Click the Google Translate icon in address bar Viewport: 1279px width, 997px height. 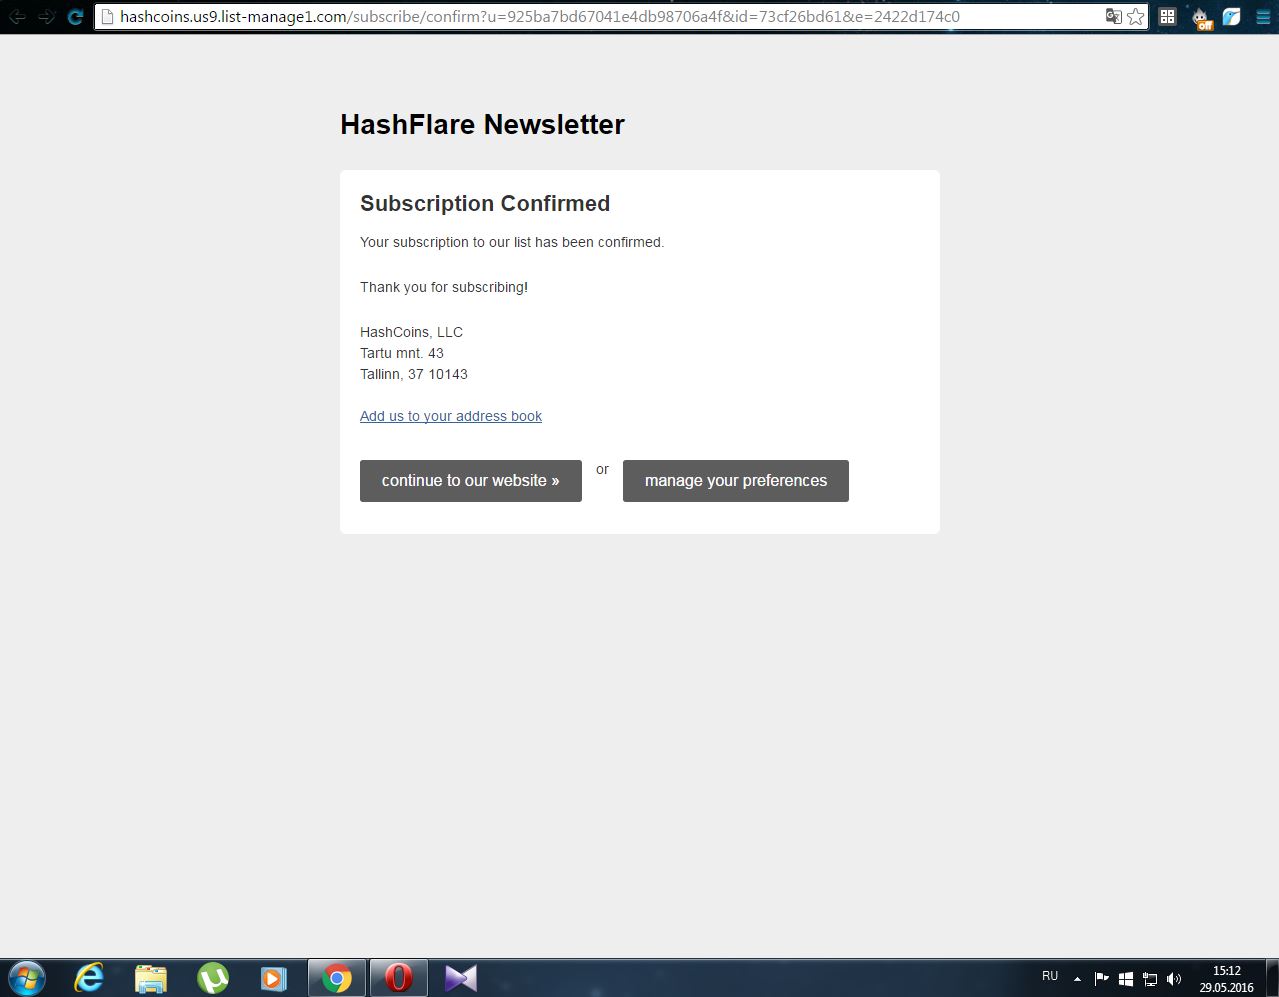pyautogui.click(x=1113, y=16)
